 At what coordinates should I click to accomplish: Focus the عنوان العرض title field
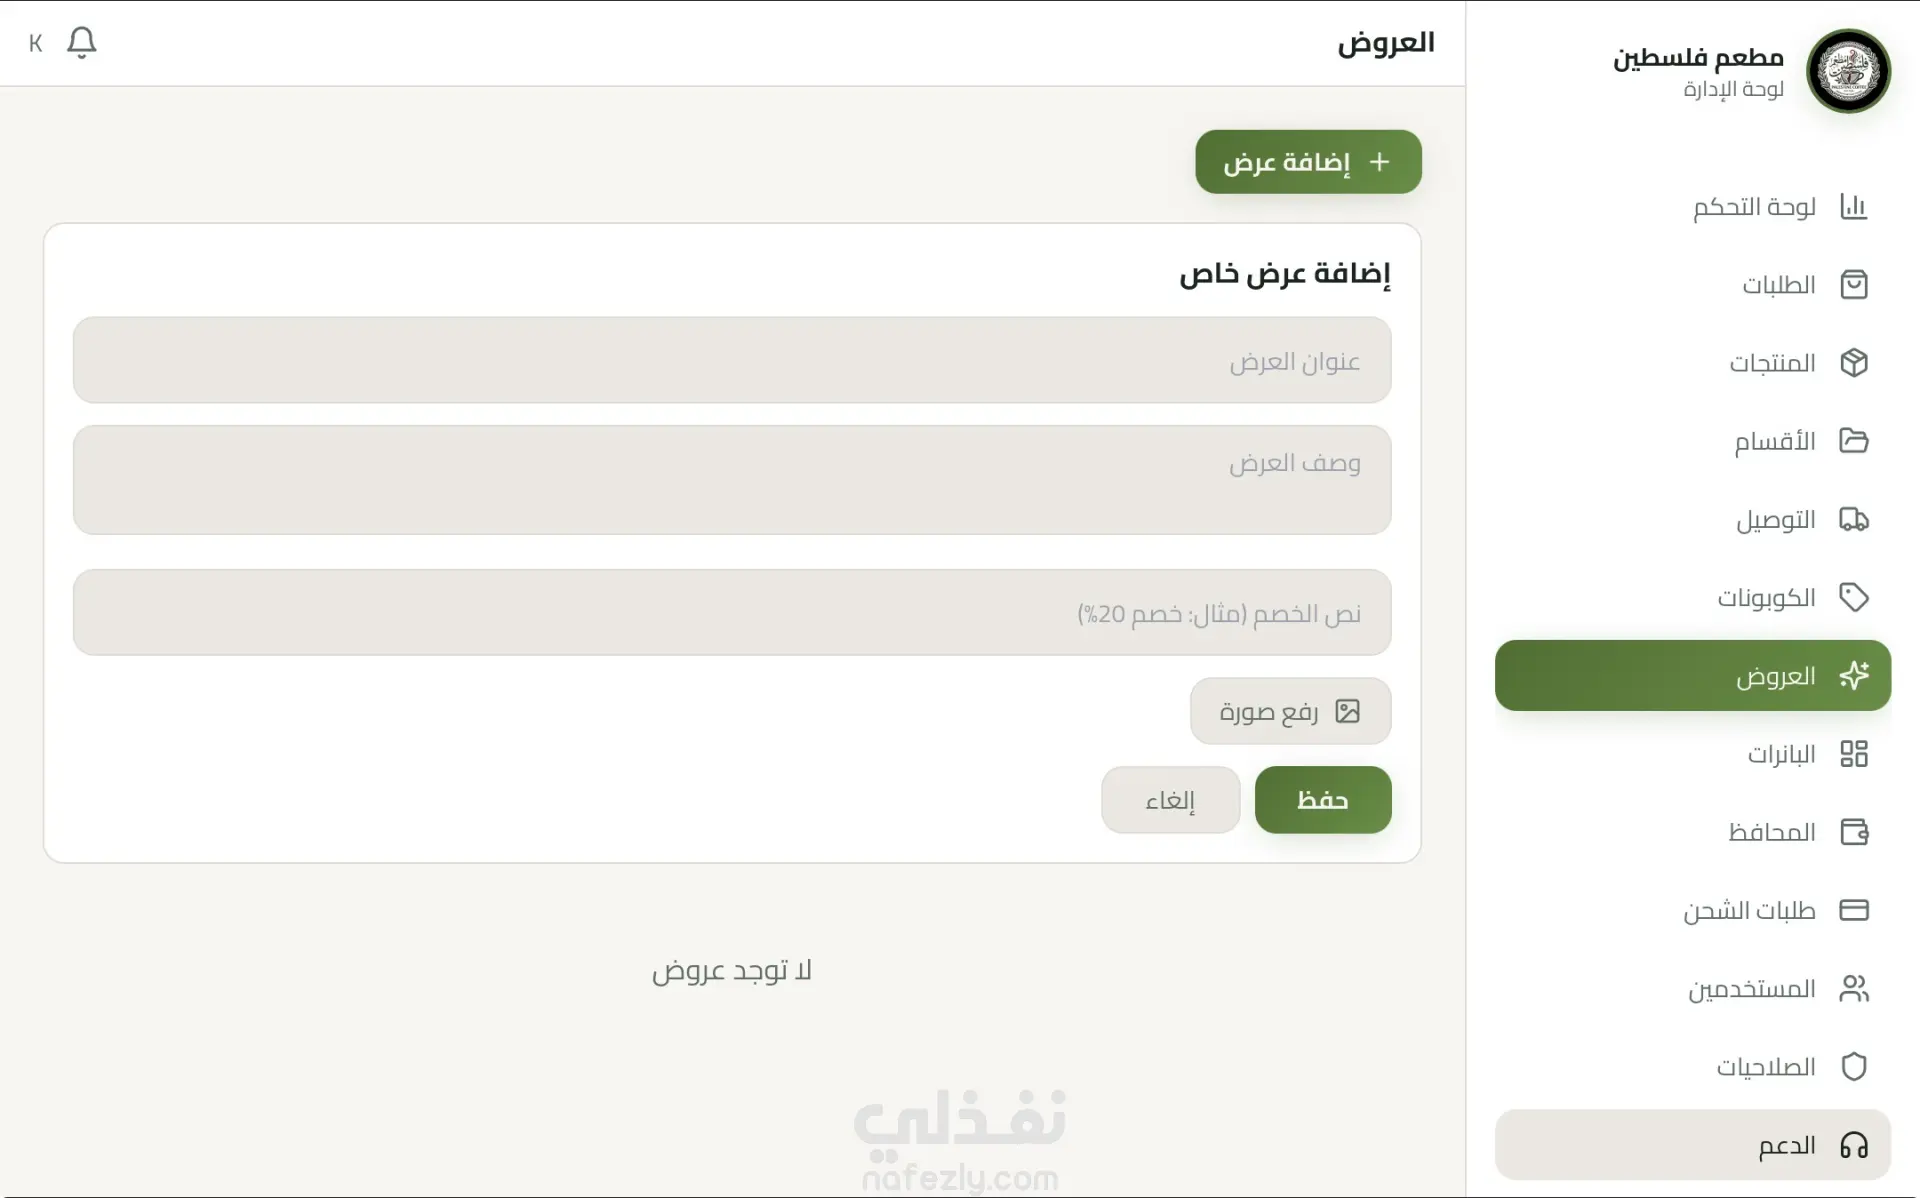(x=731, y=361)
